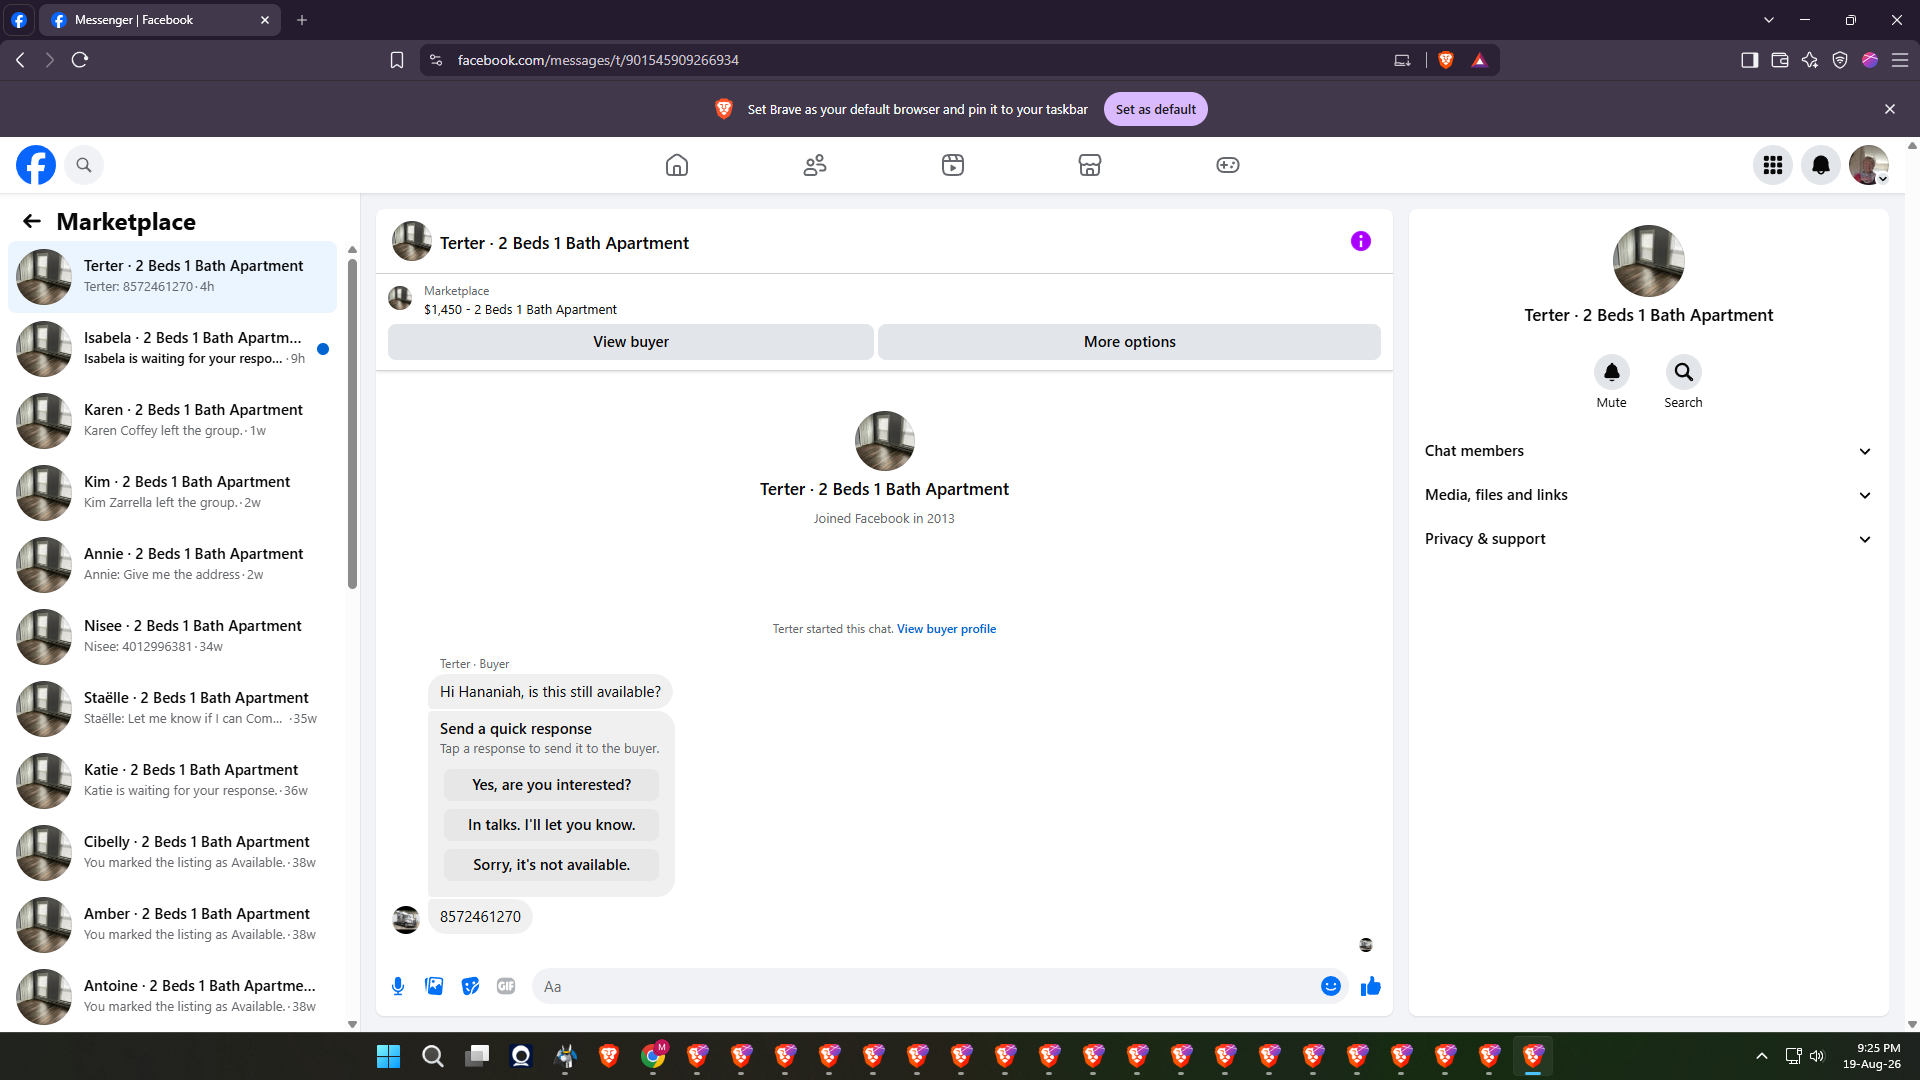Viewport: 1920px width, 1080px height.
Task: Bookmark this page icon
Action: coord(397,60)
